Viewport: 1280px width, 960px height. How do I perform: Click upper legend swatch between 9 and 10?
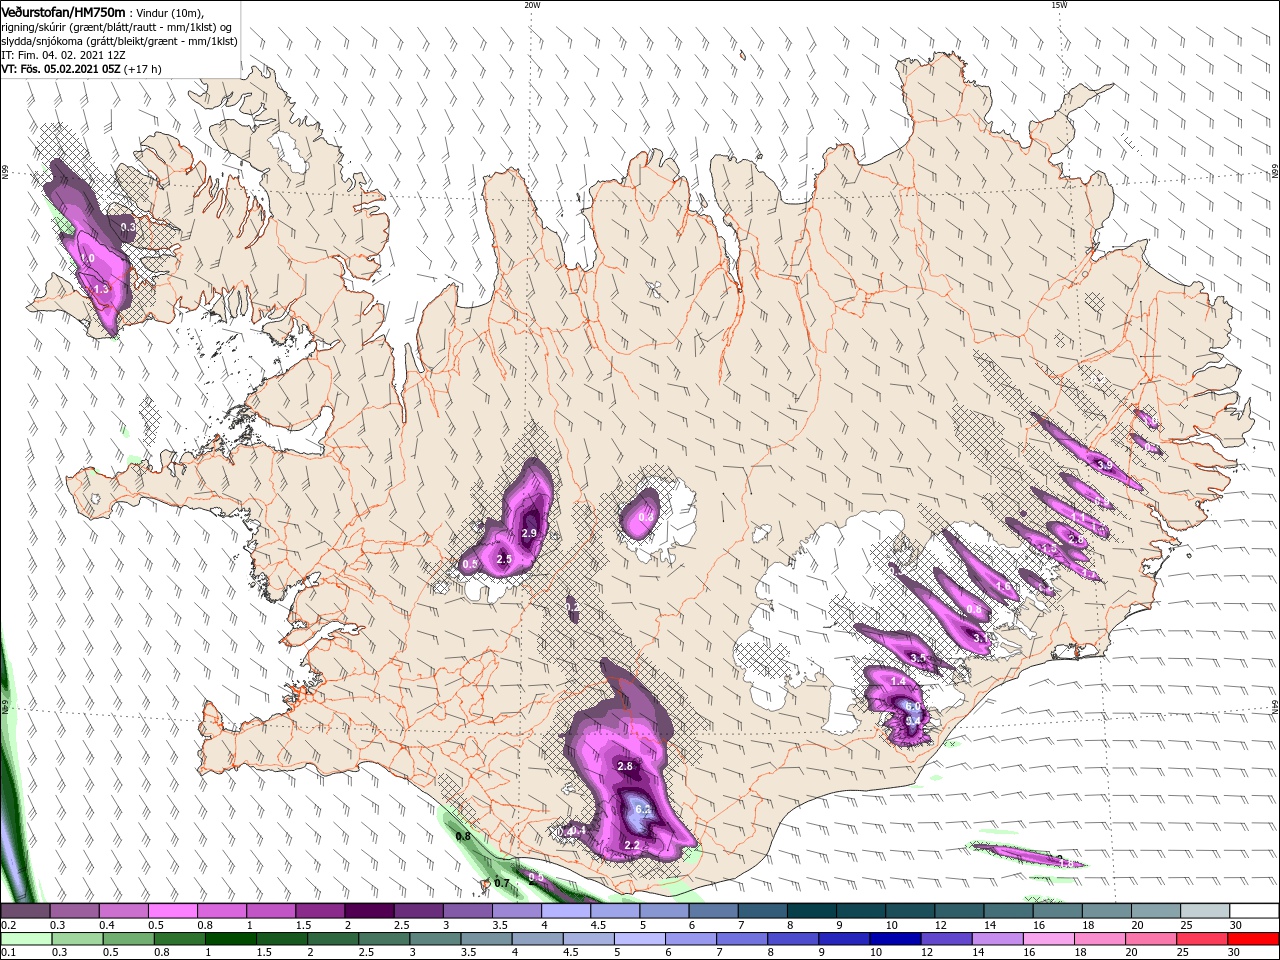(x=861, y=911)
